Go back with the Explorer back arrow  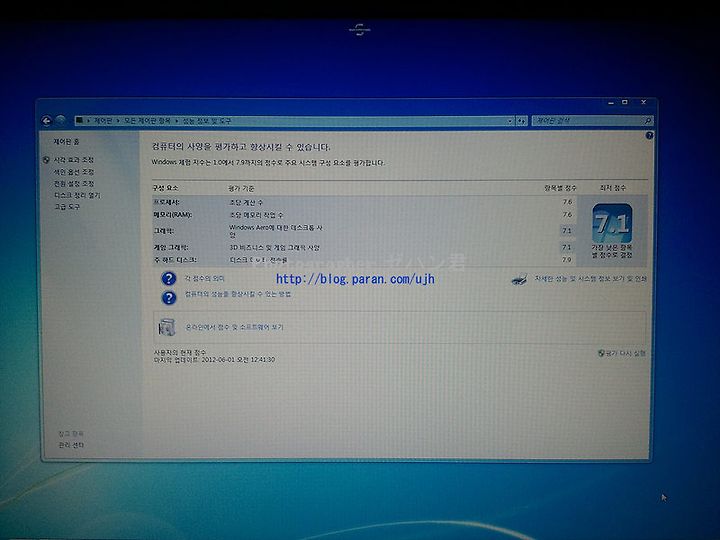point(46,120)
